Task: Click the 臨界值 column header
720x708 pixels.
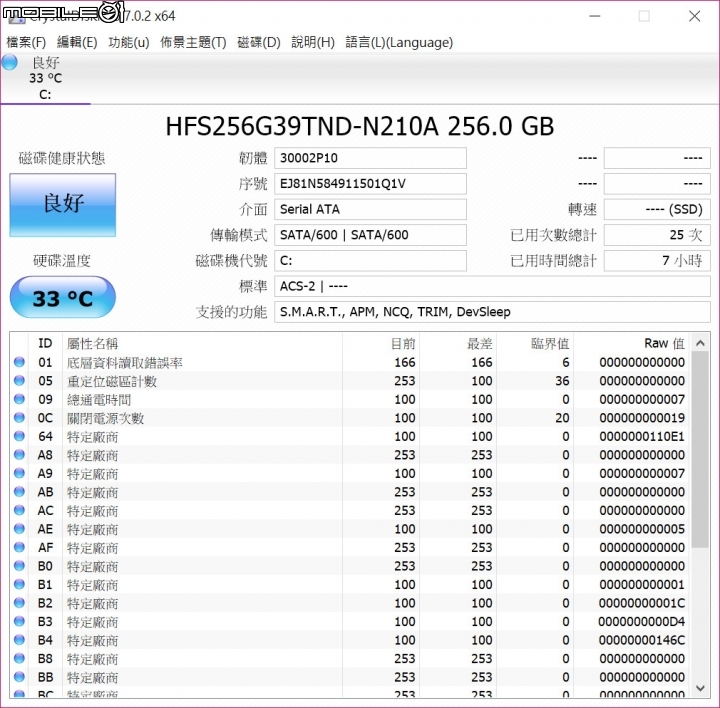Action: [535, 343]
